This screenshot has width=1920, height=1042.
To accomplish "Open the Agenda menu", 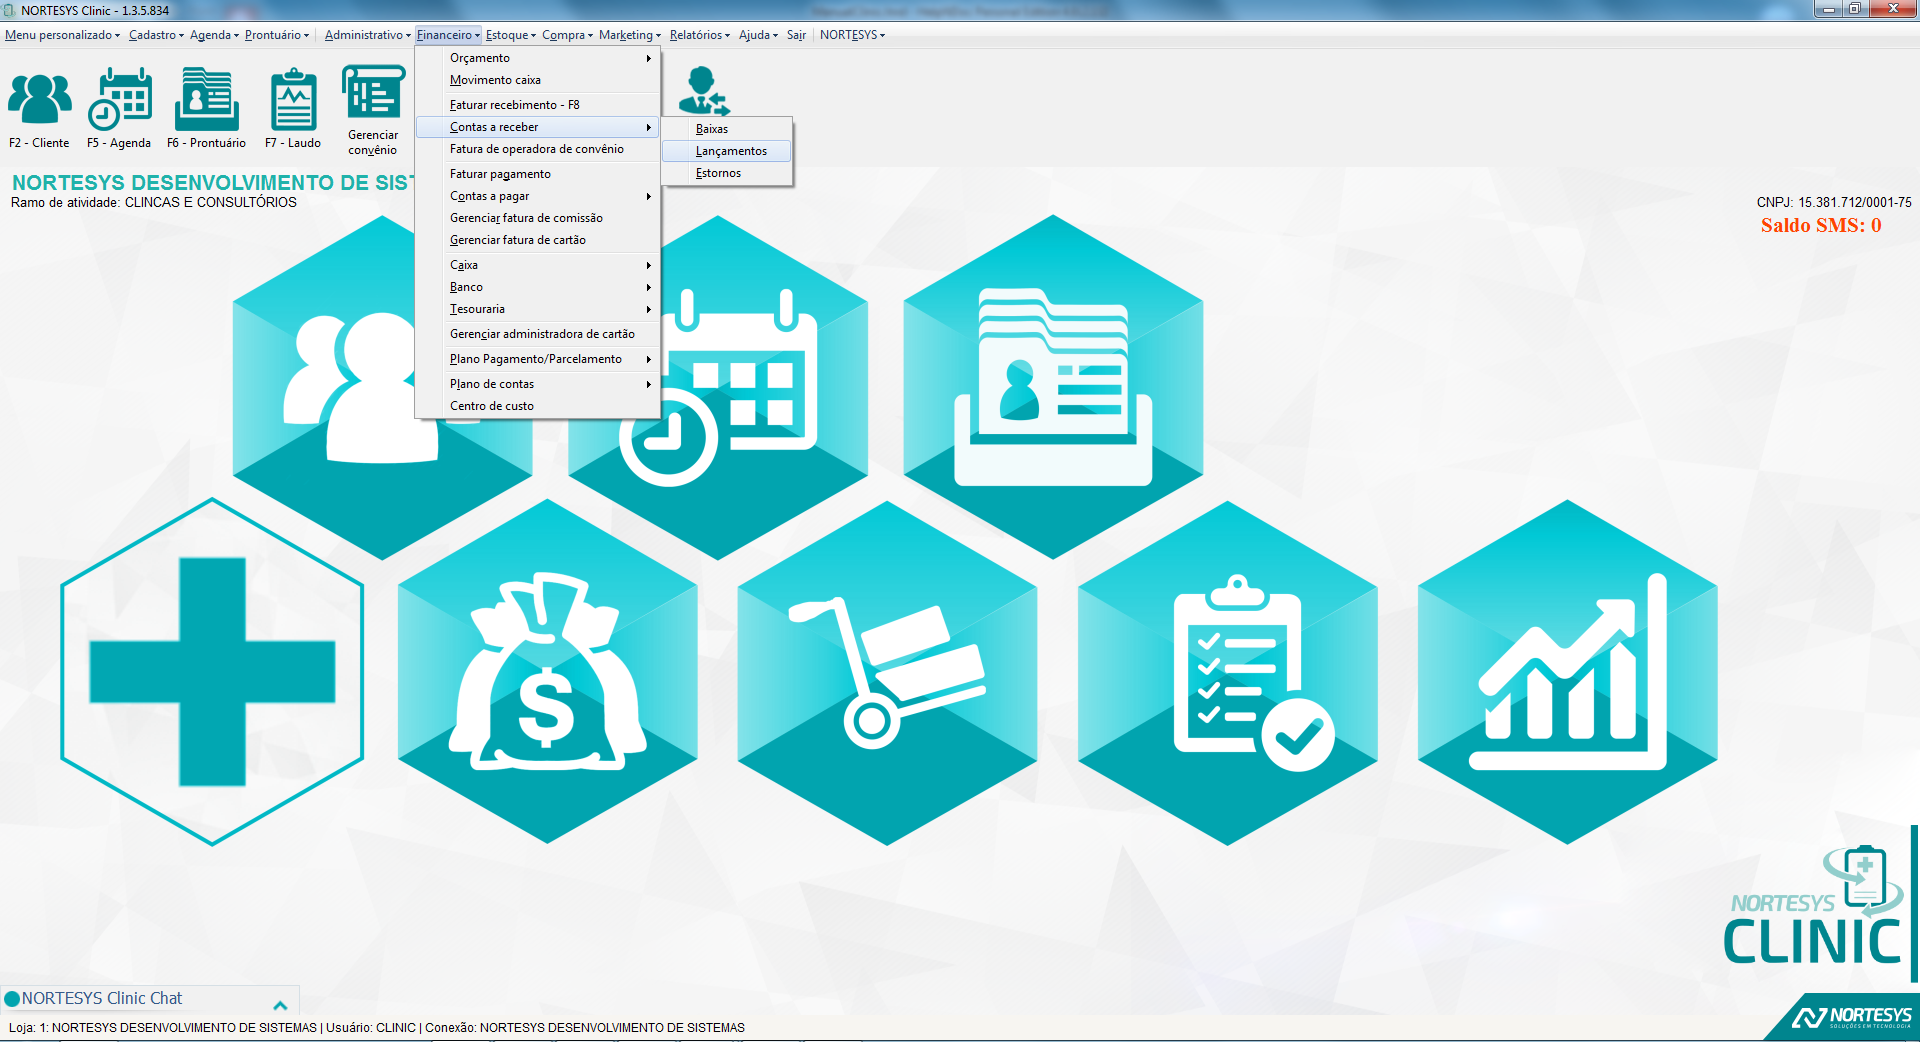I will tap(214, 35).
